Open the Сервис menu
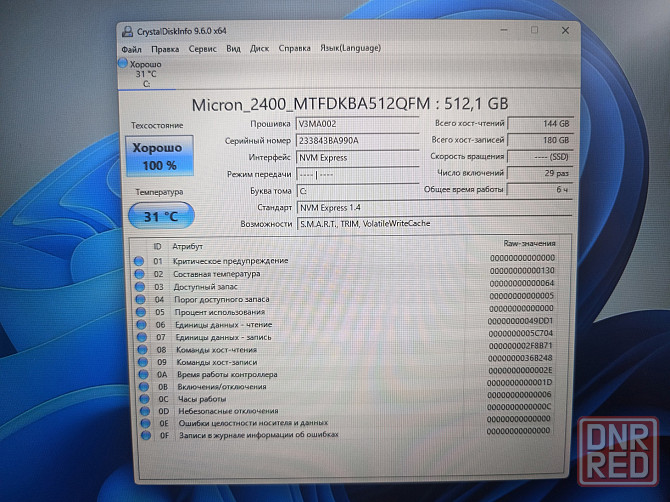 [203, 49]
